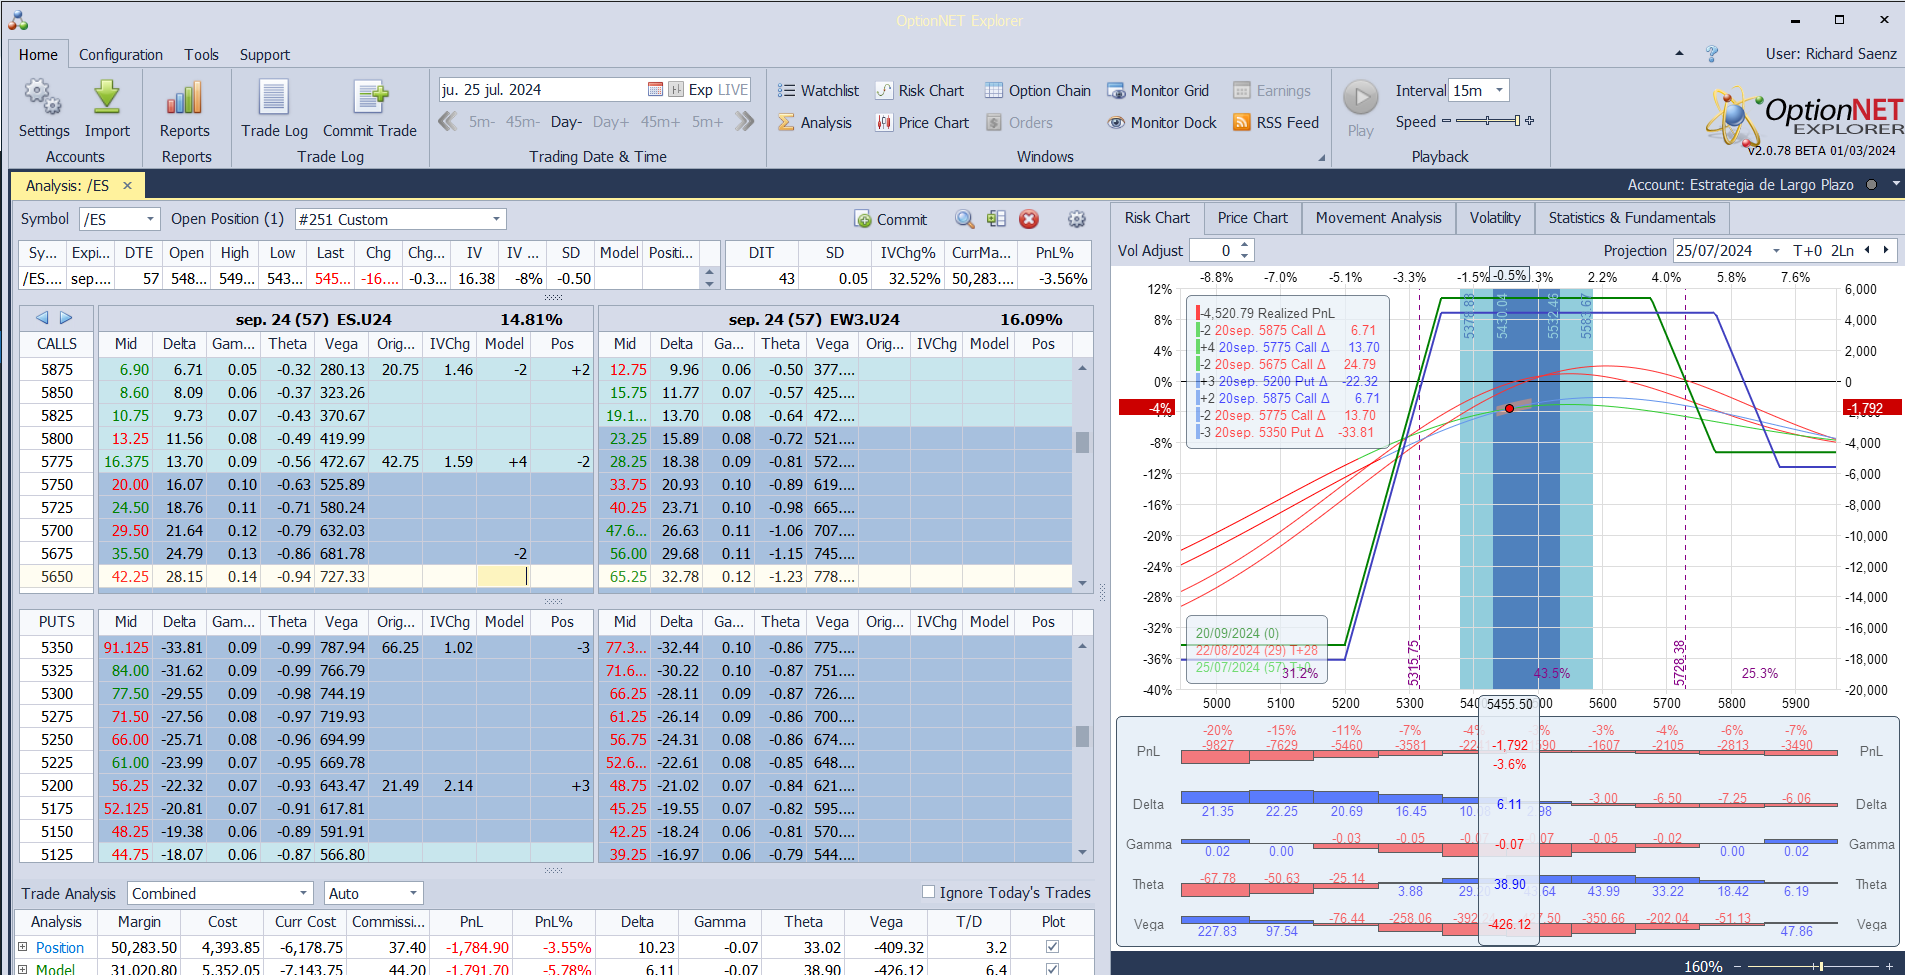Open the Support ribbon tab
The image size is (1905, 975).
coord(265,55)
